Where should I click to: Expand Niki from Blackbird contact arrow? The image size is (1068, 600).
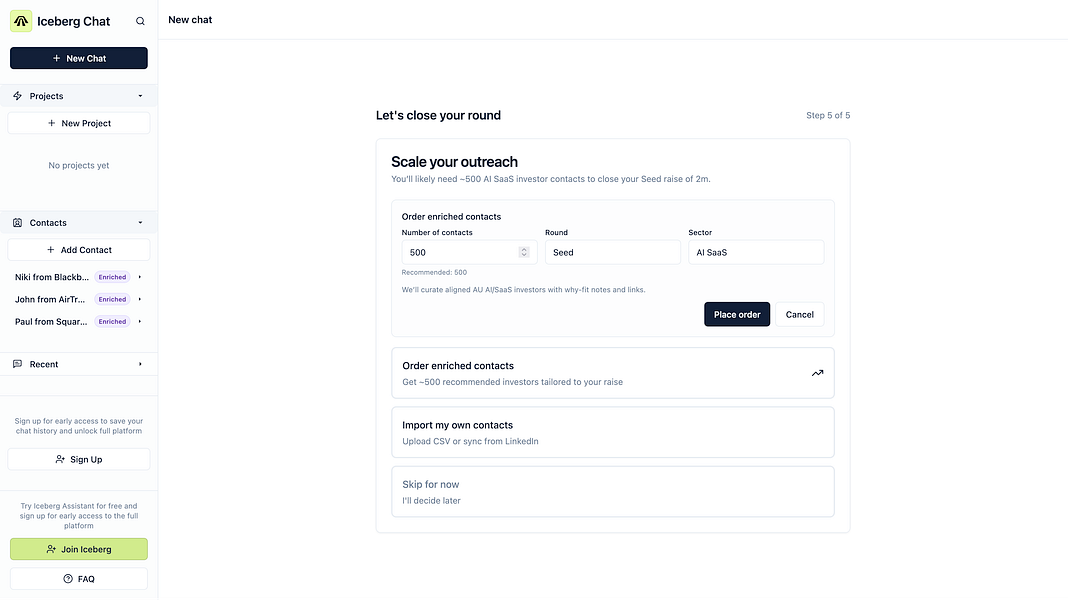click(x=140, y=277)
